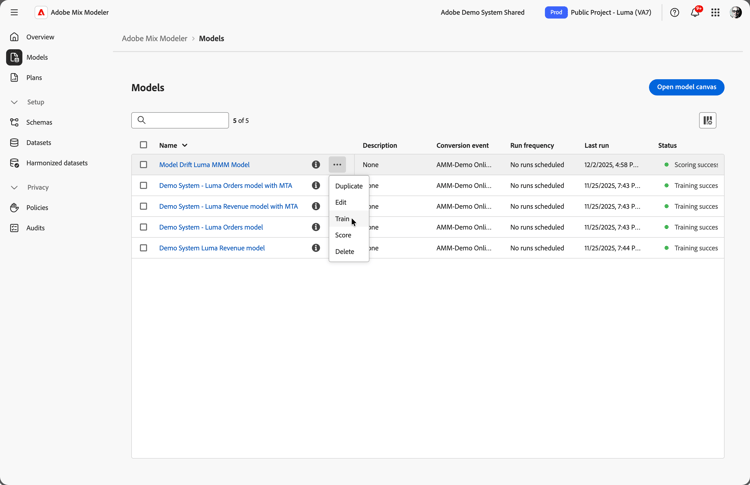Collapse the Setup section
This screenshot has width=750, height=485.
(x=14, y=102)
